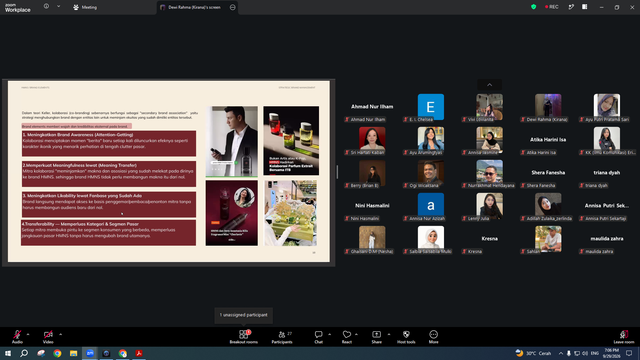Image resolution: width=640 pixels, height=360 pixels.
Task: Open the More options menu
Action: tap(433, 337)
